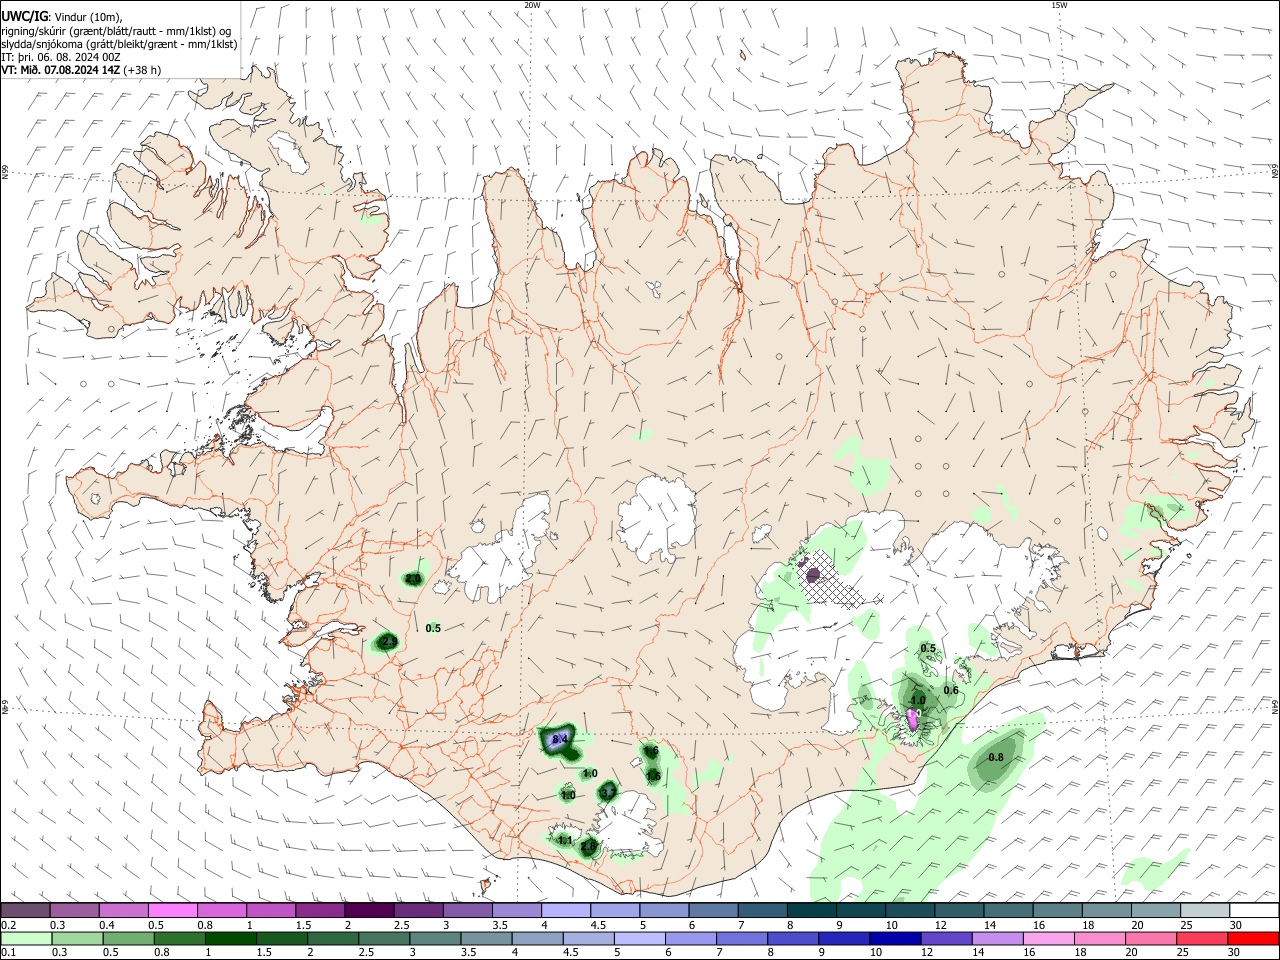Click the 'slydda/snjókoma (grátt/bleikt/grænt' description line
1280x960 pixels.
[x=119, y=43]
